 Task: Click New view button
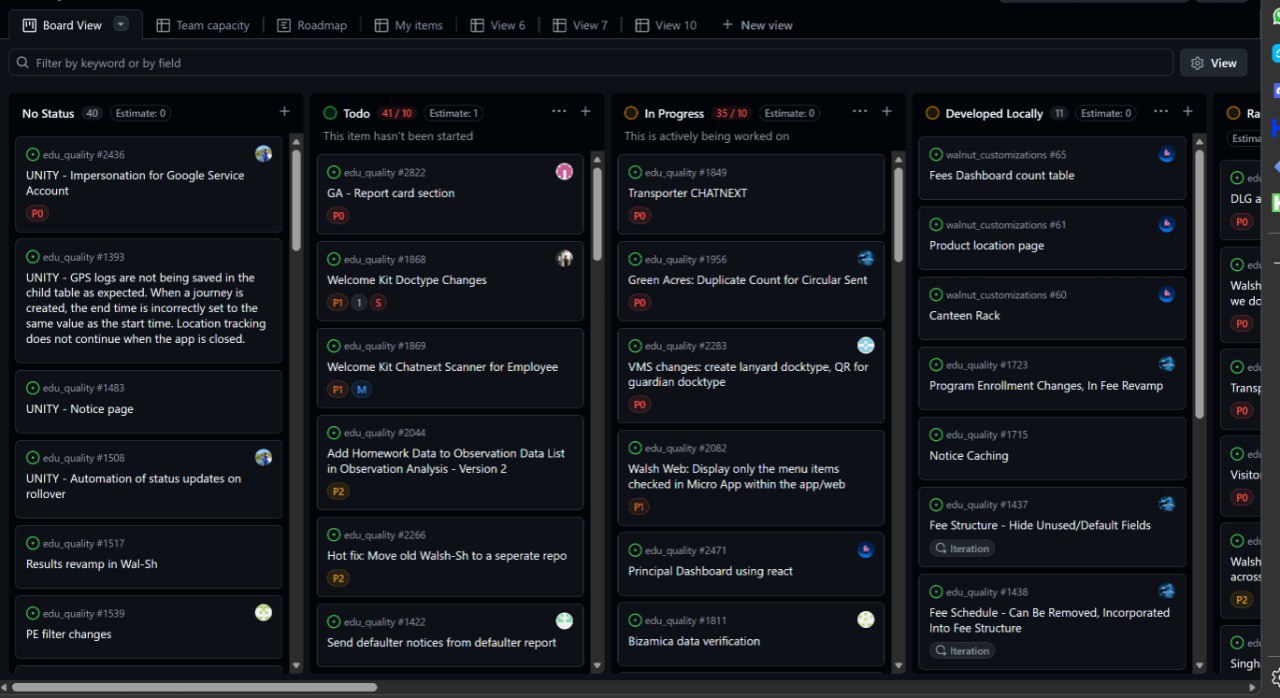pyautogui.click(x=757, y=25)
